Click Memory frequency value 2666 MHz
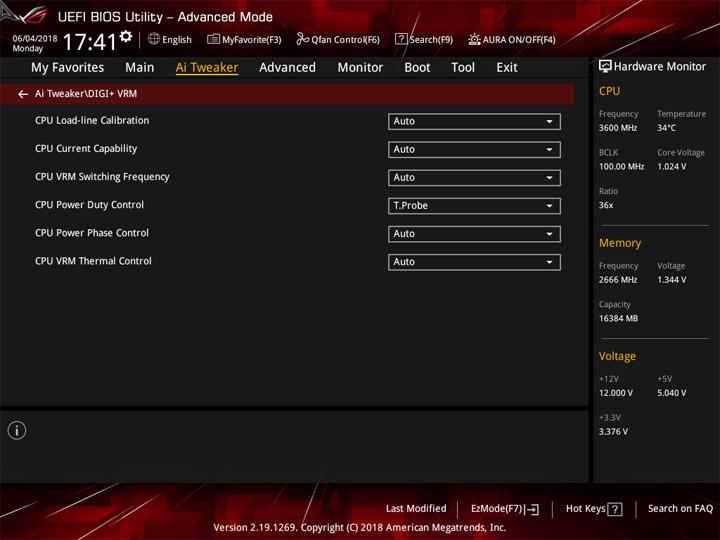This screenshot has height=540, width=720. point(618,280)
